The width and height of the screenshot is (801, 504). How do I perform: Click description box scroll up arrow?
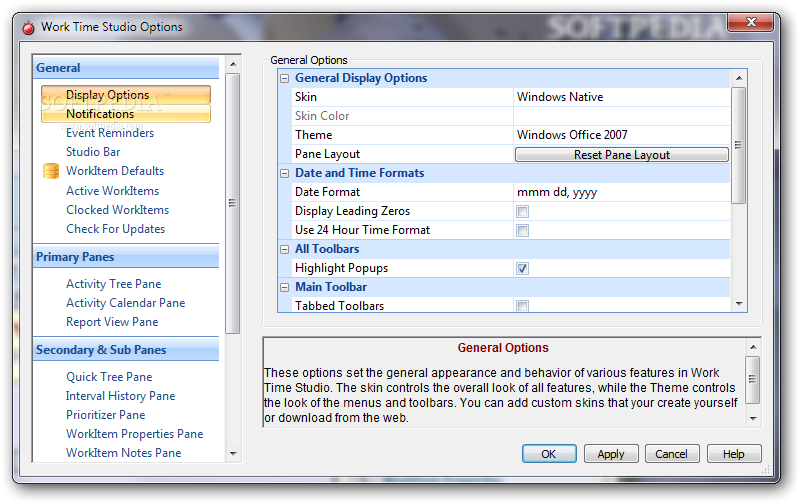pyautogui.click(x=753, y=348)
